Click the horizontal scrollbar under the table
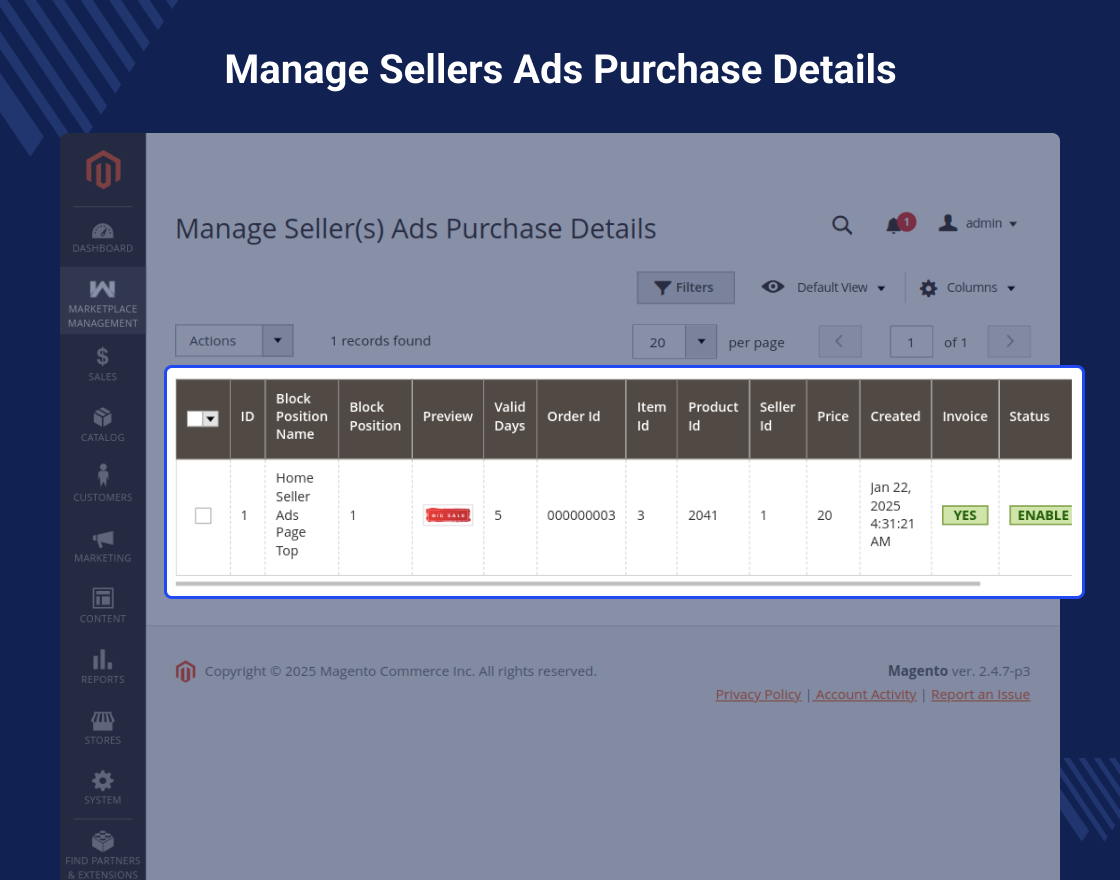Viewport: 1120px width, 880px height. coord(578,584)
